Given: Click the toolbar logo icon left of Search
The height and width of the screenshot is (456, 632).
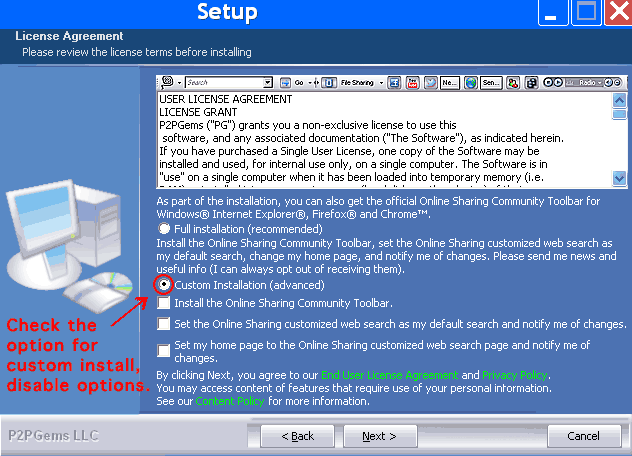Looking at the screenshot, I should tap(166, 82).
